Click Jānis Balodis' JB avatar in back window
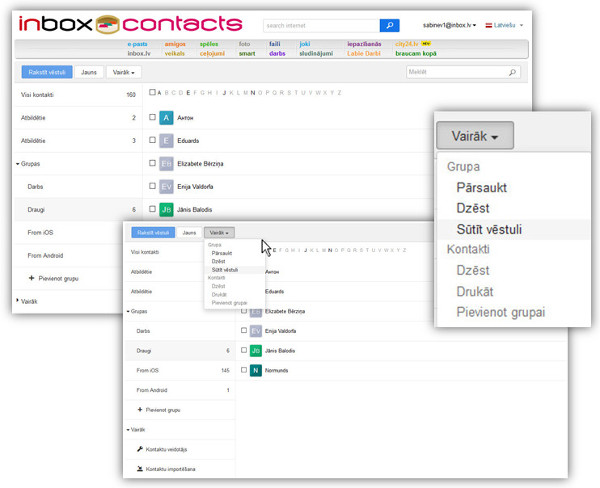 click(166, 210)
